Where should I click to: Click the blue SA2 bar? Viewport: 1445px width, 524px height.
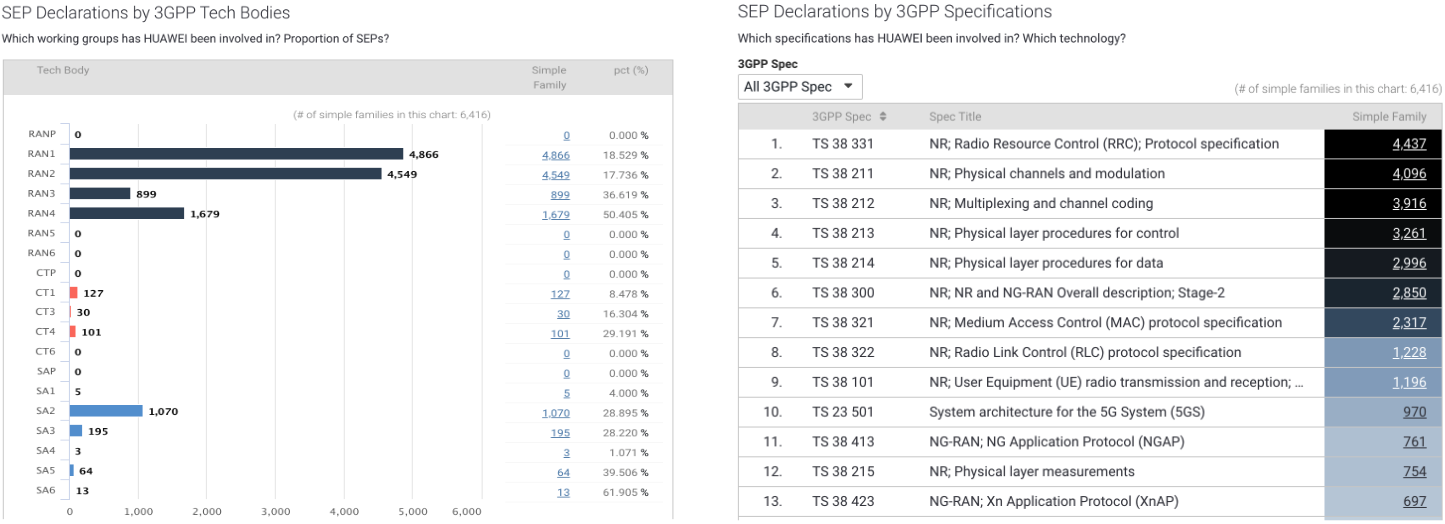tap(106, 411)
